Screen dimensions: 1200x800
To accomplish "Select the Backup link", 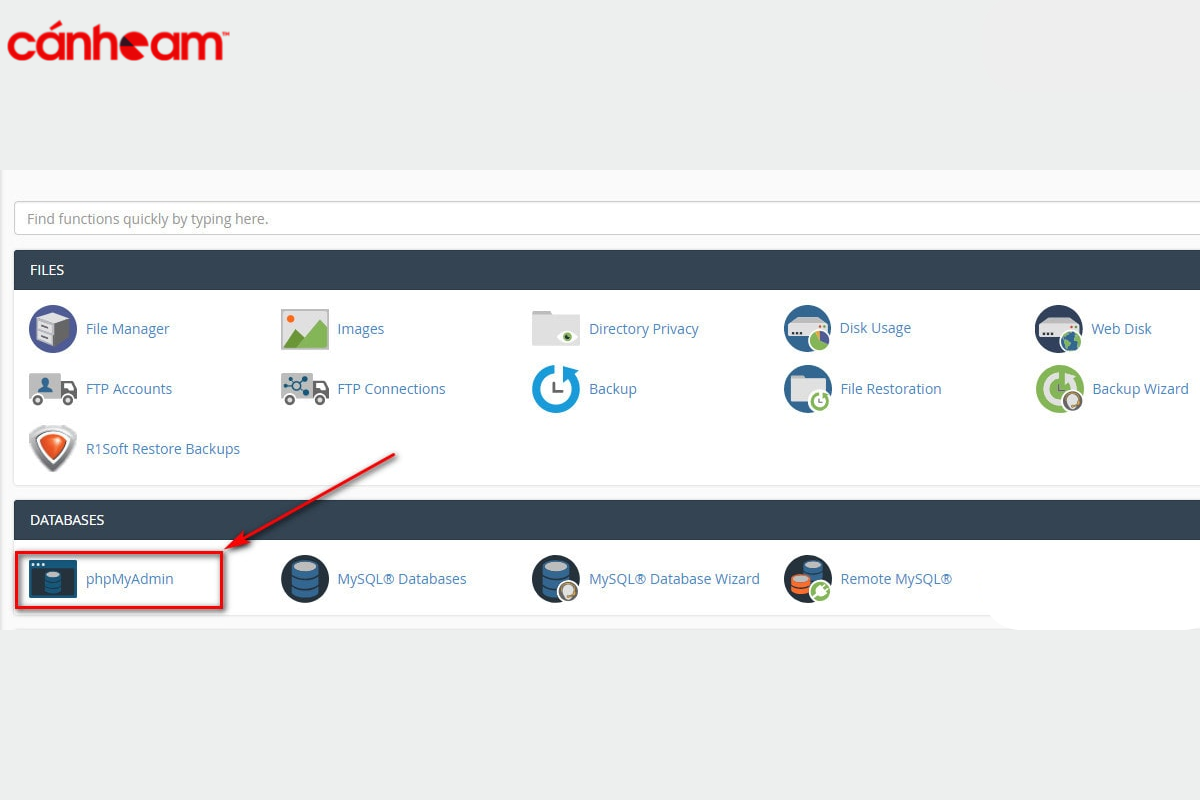I will pos(613,389).
